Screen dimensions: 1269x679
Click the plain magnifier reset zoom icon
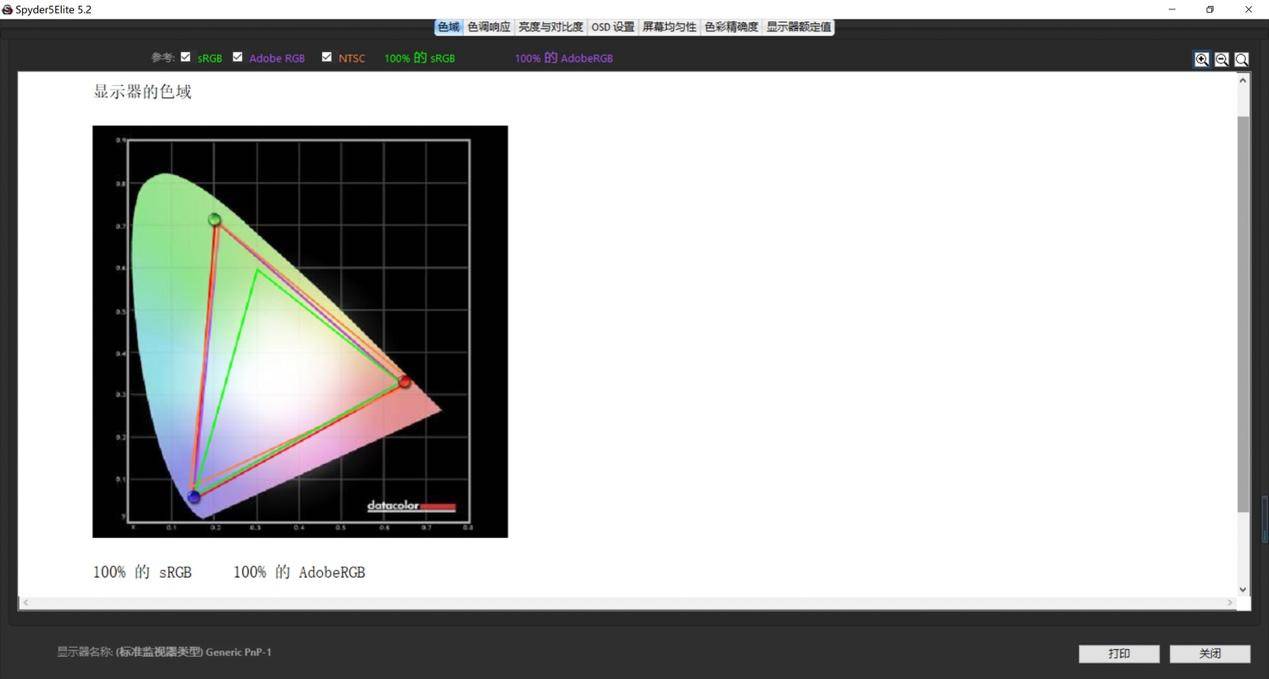(x=1241, y=59)
